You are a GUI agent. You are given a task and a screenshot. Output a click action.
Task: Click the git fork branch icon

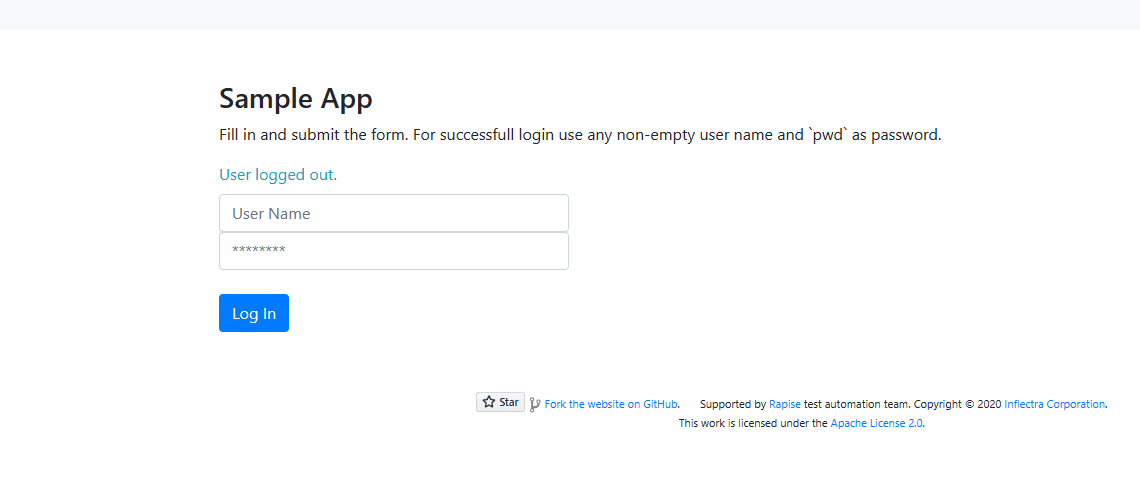[535, 405]
